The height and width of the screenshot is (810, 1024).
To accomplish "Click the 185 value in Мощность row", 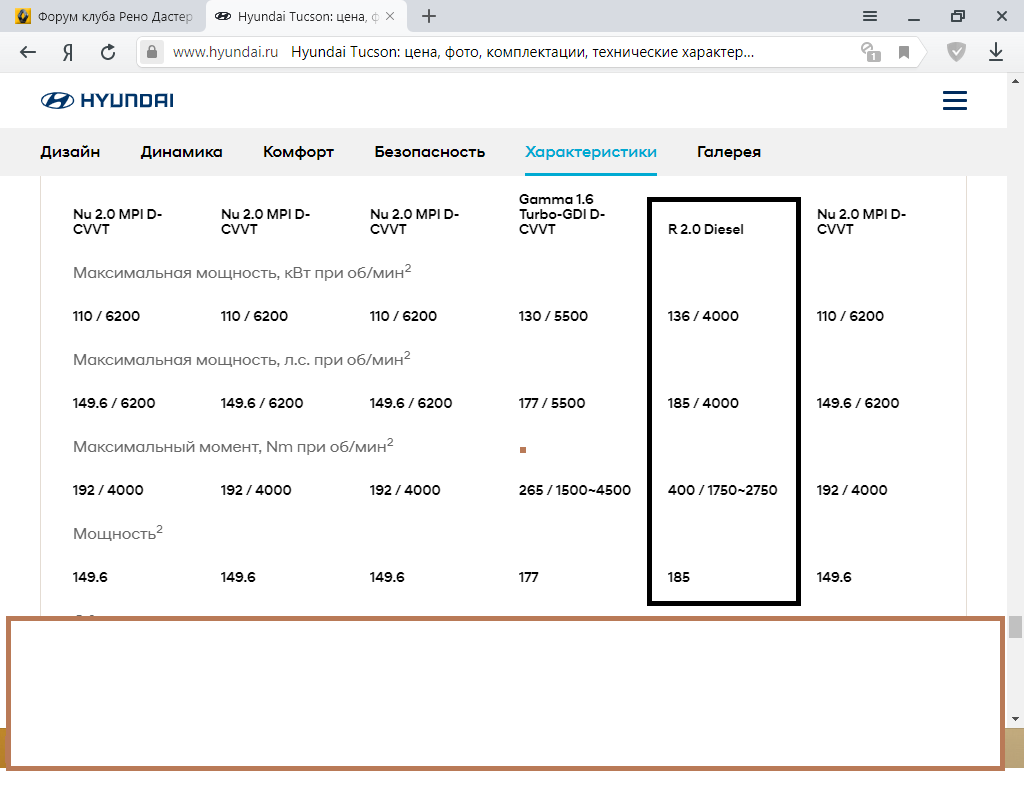I will coord(679,577).
